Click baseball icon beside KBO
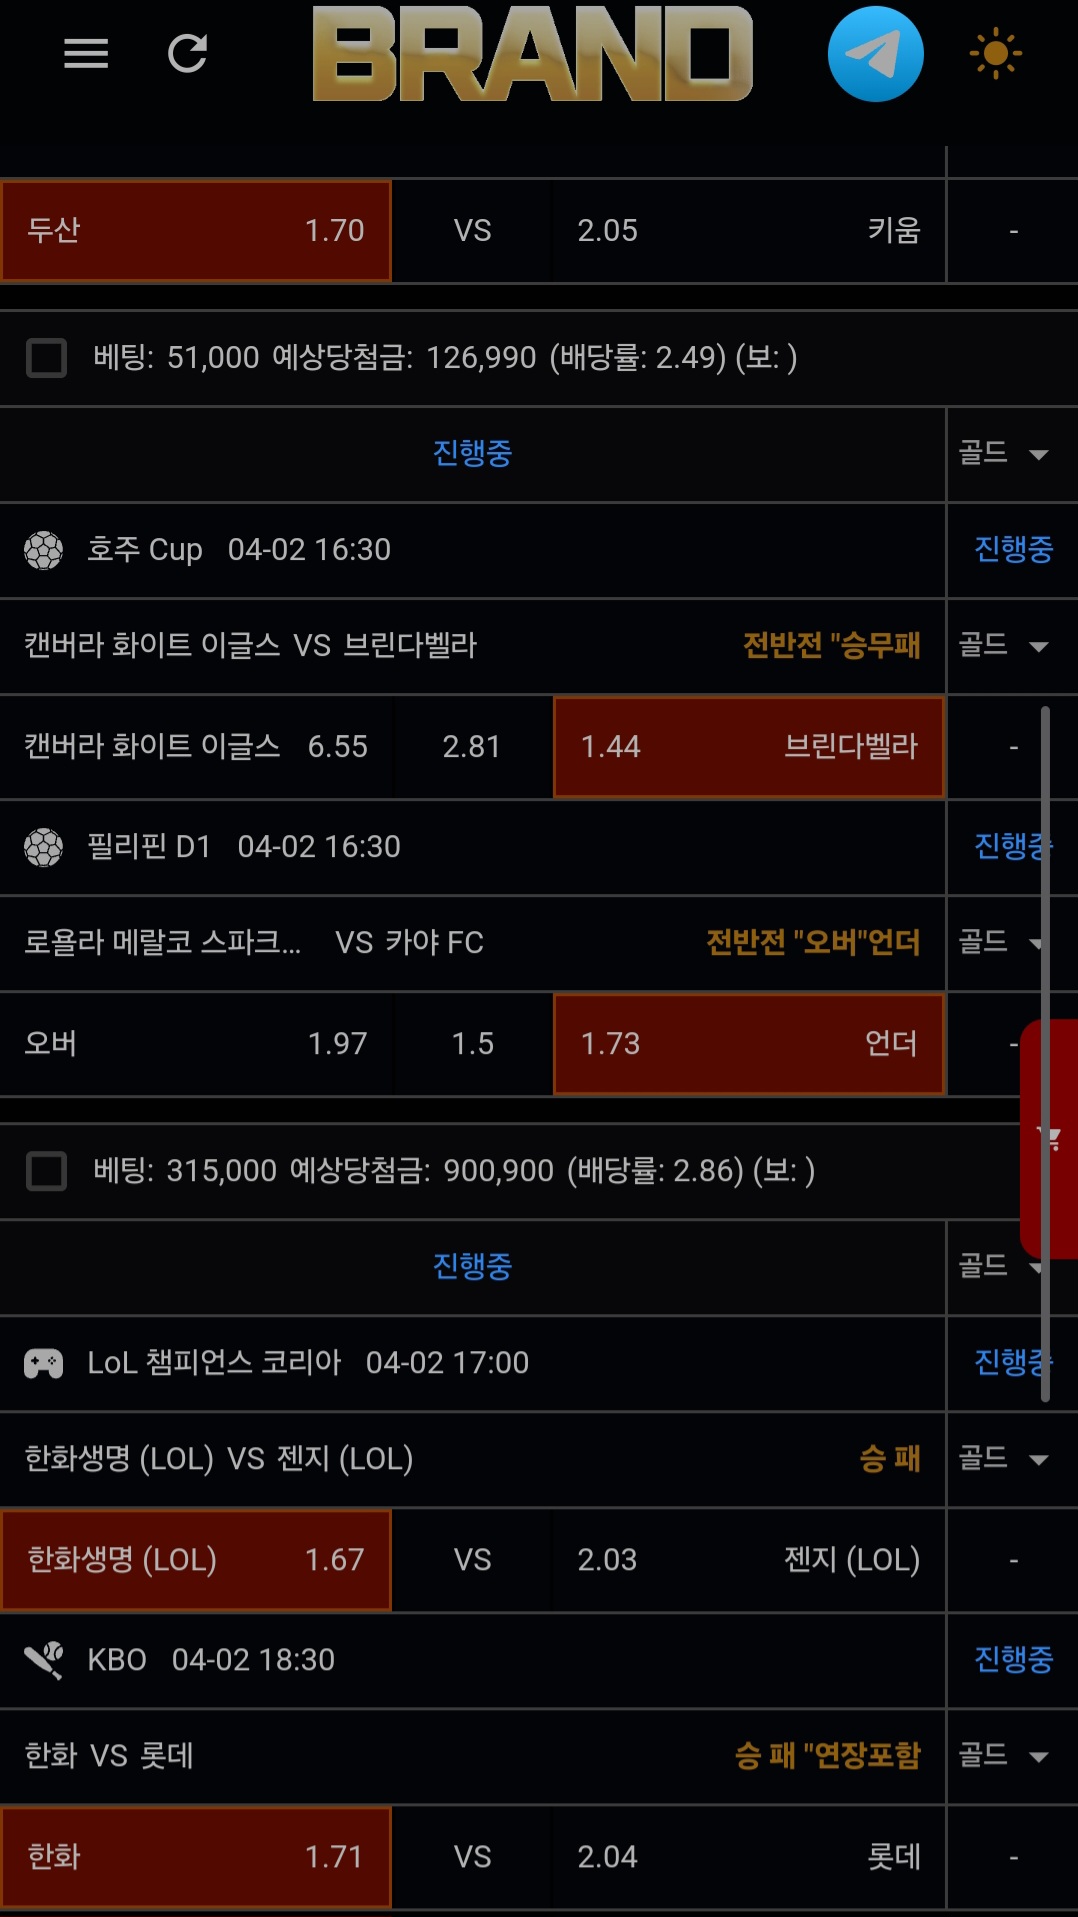The height and width of the screenshot is (1917, 1078). [x=44, y=1660]
